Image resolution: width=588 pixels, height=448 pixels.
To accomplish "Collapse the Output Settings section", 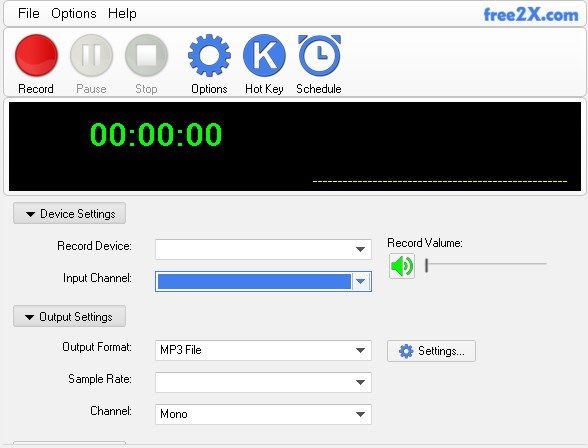I will click(69, 316).
